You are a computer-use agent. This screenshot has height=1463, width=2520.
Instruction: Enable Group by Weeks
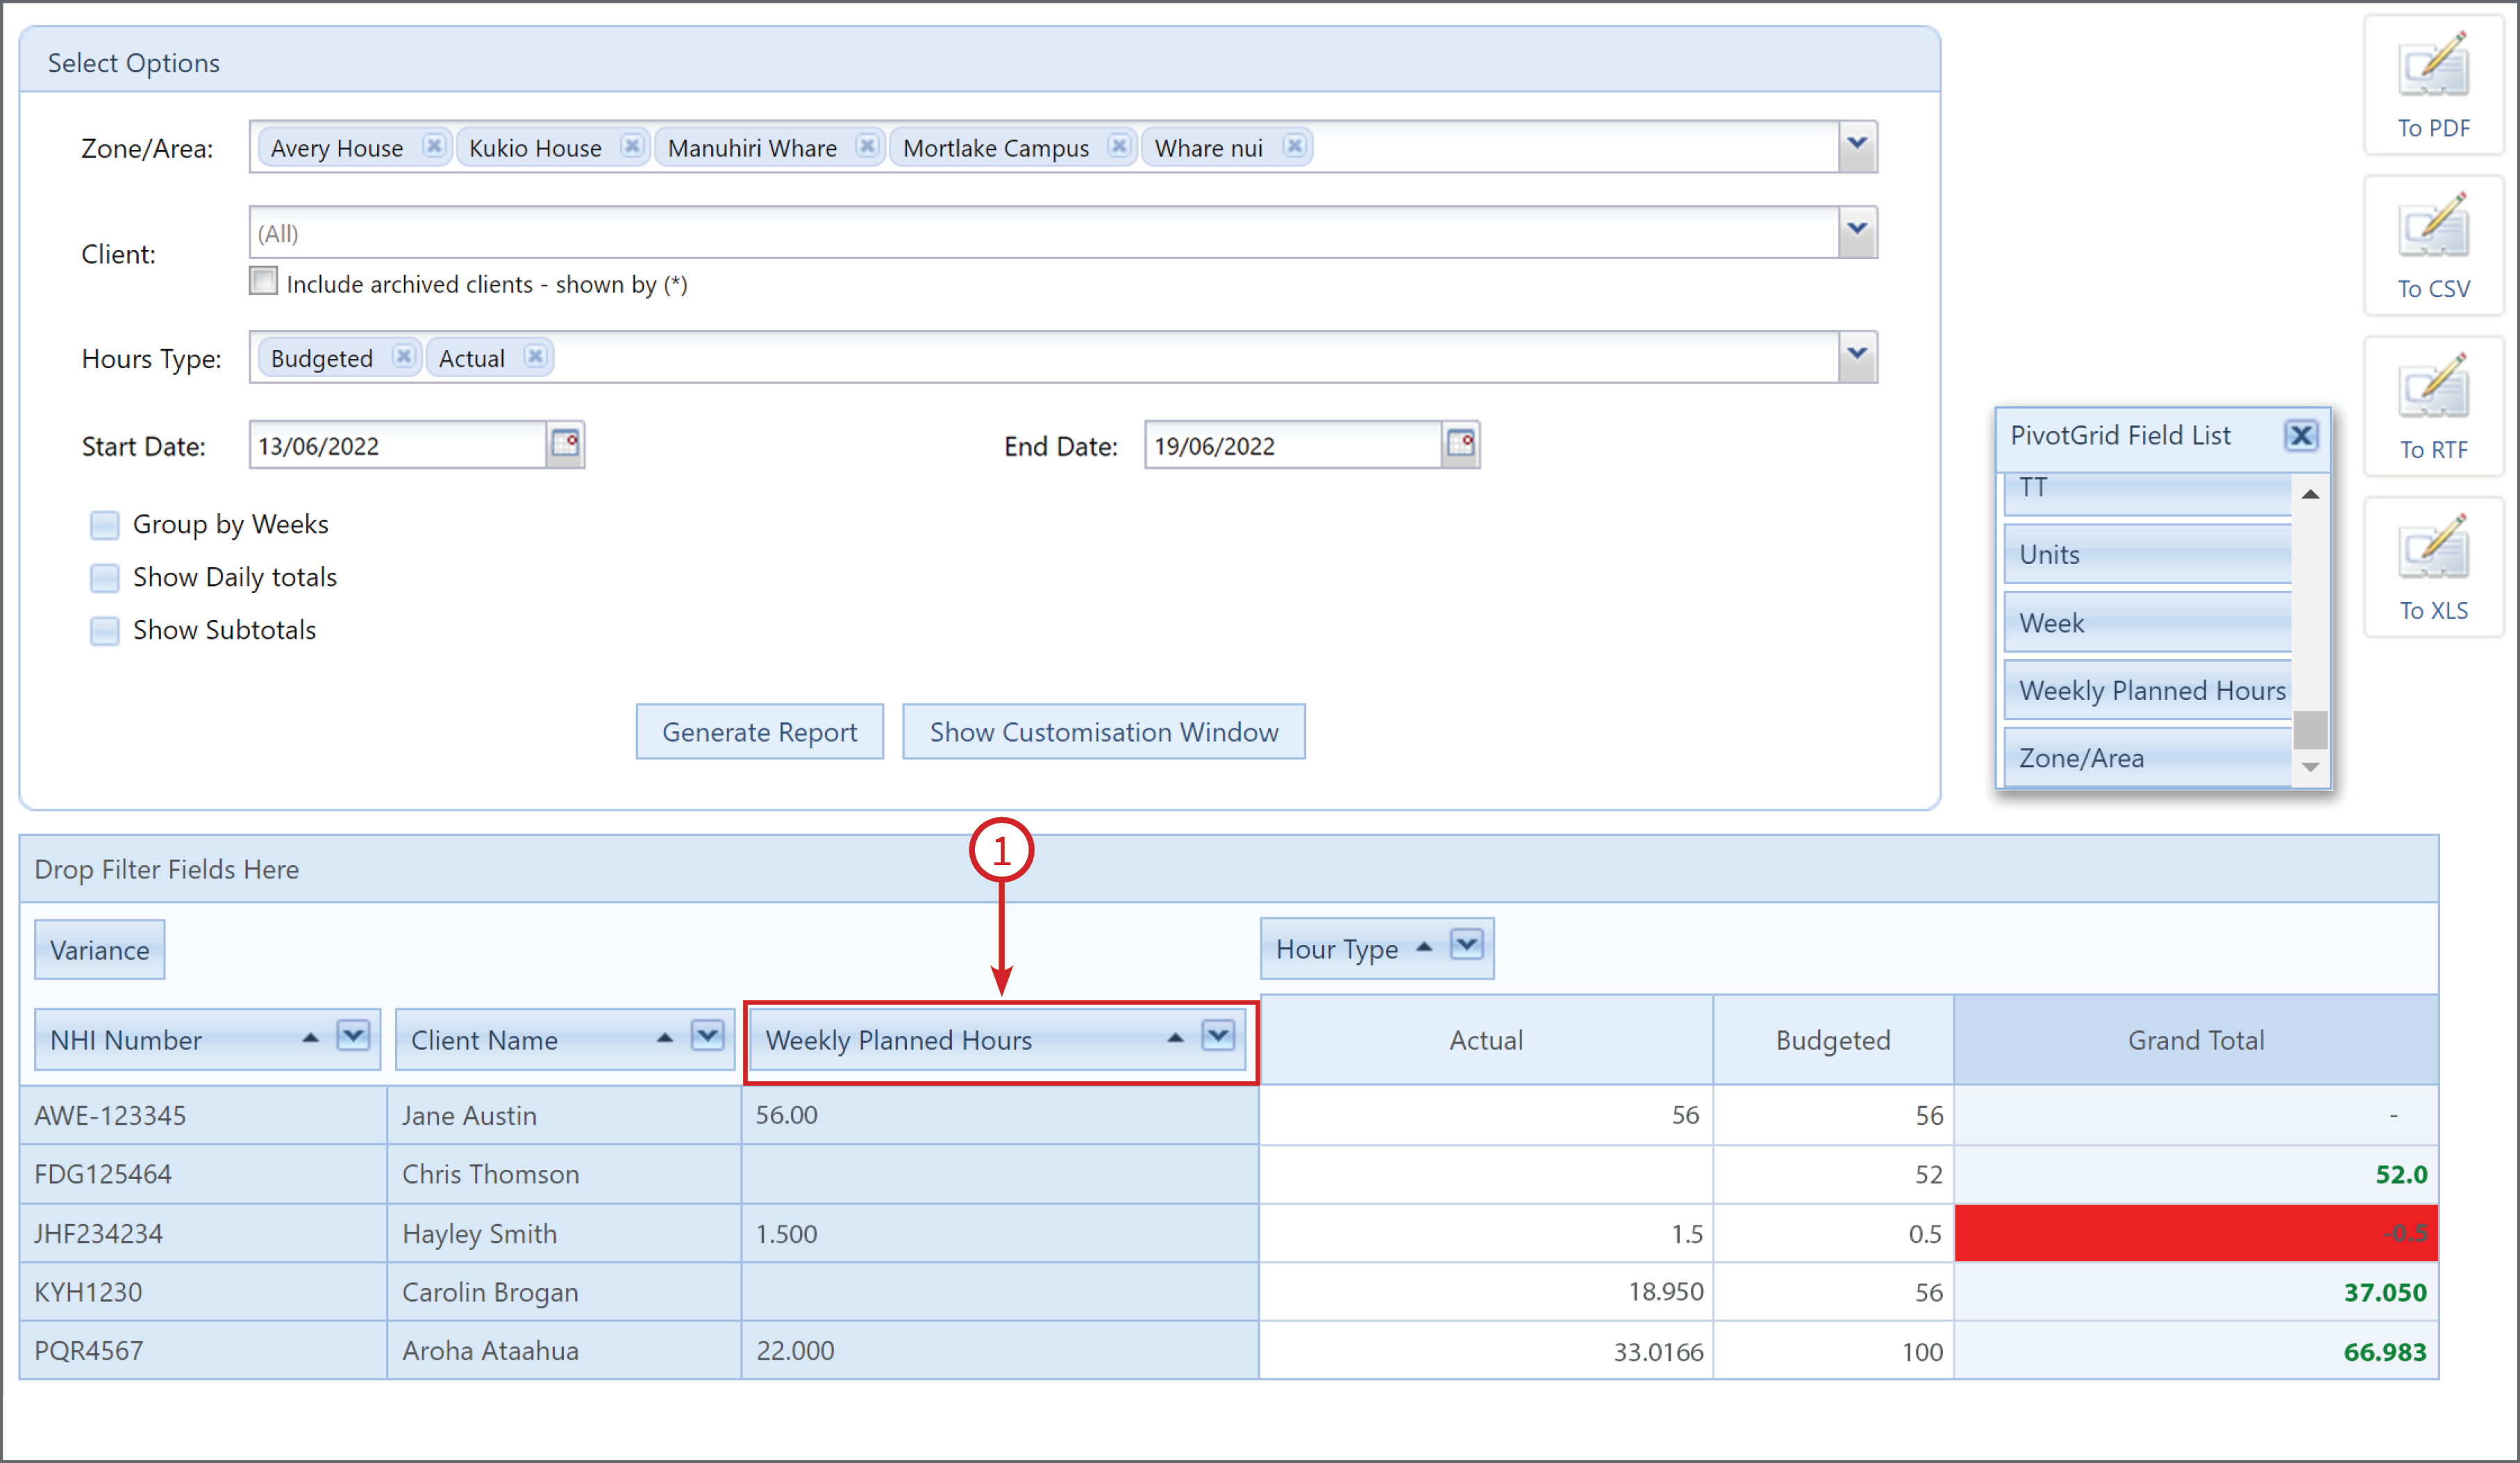click(x=104, y=524)
